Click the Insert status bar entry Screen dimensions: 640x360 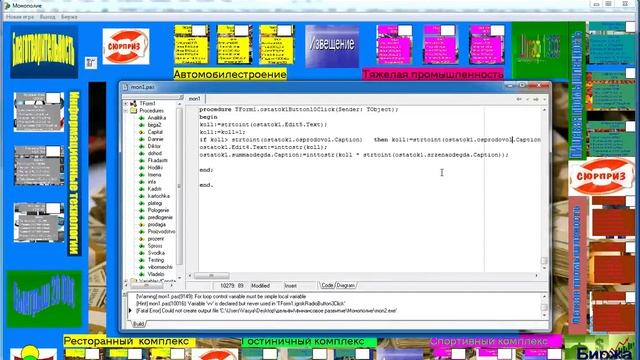point(291,286)
